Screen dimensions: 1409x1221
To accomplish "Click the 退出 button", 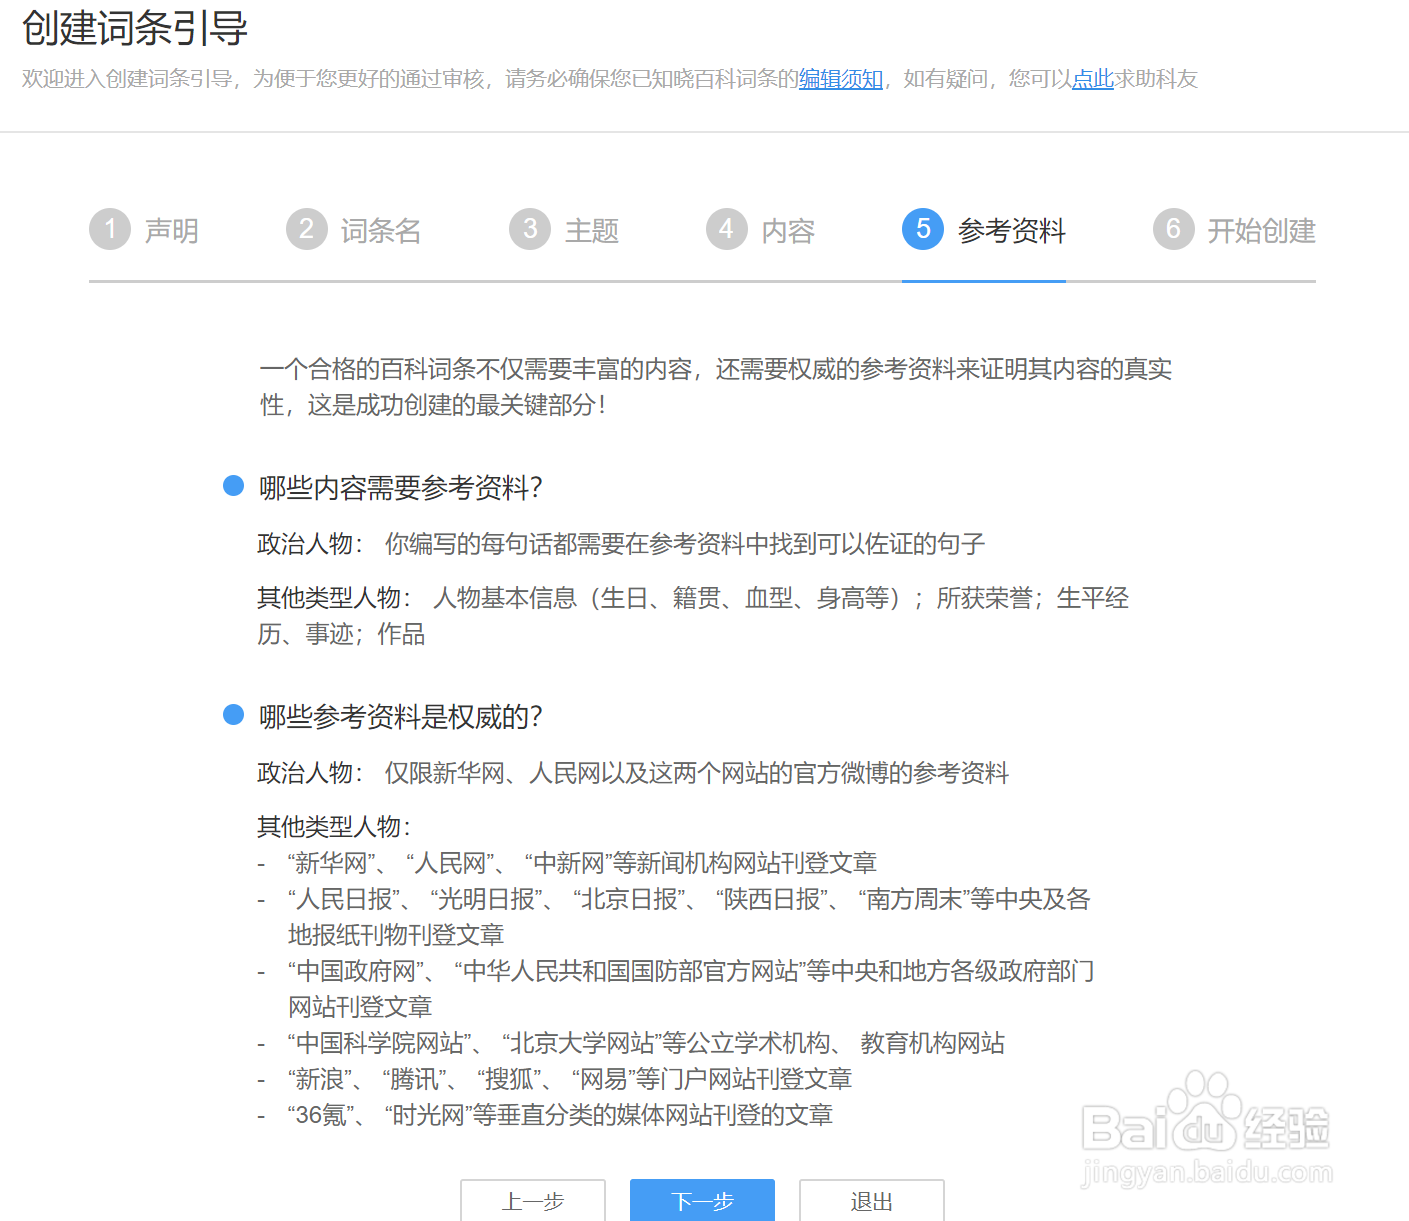I will pos(872,1201).
